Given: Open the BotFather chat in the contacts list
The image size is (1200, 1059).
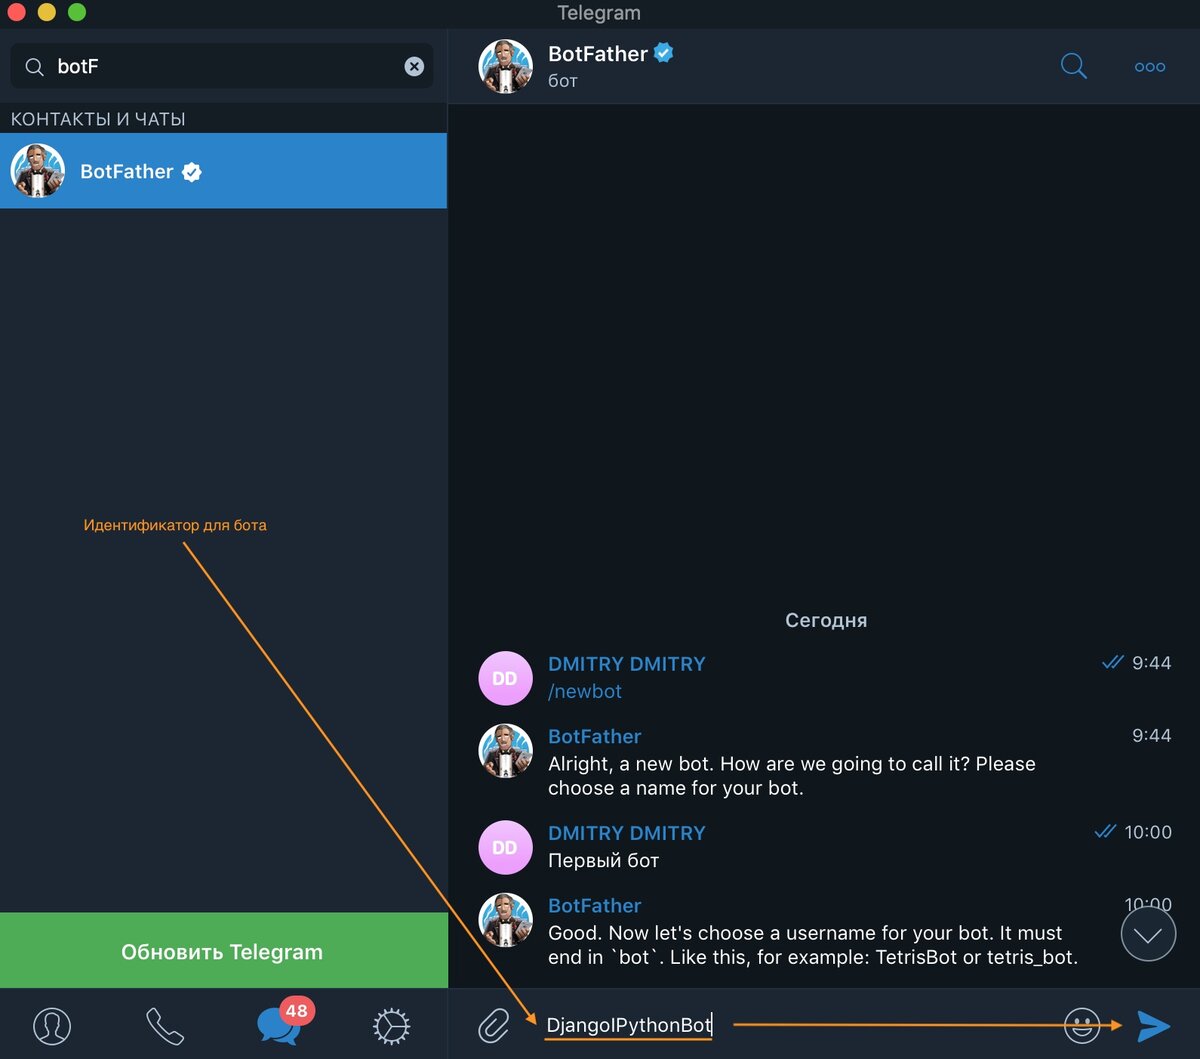Looking at the screenshot, I should tap(223, 171).
